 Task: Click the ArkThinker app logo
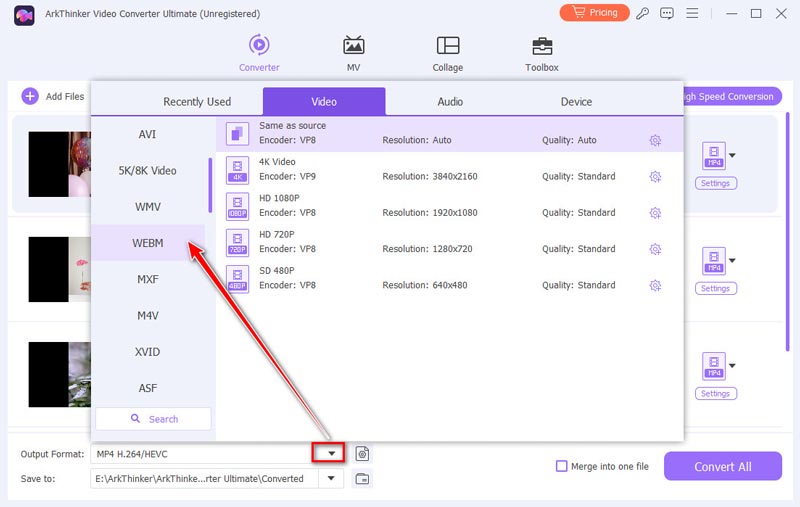point(24,15)
